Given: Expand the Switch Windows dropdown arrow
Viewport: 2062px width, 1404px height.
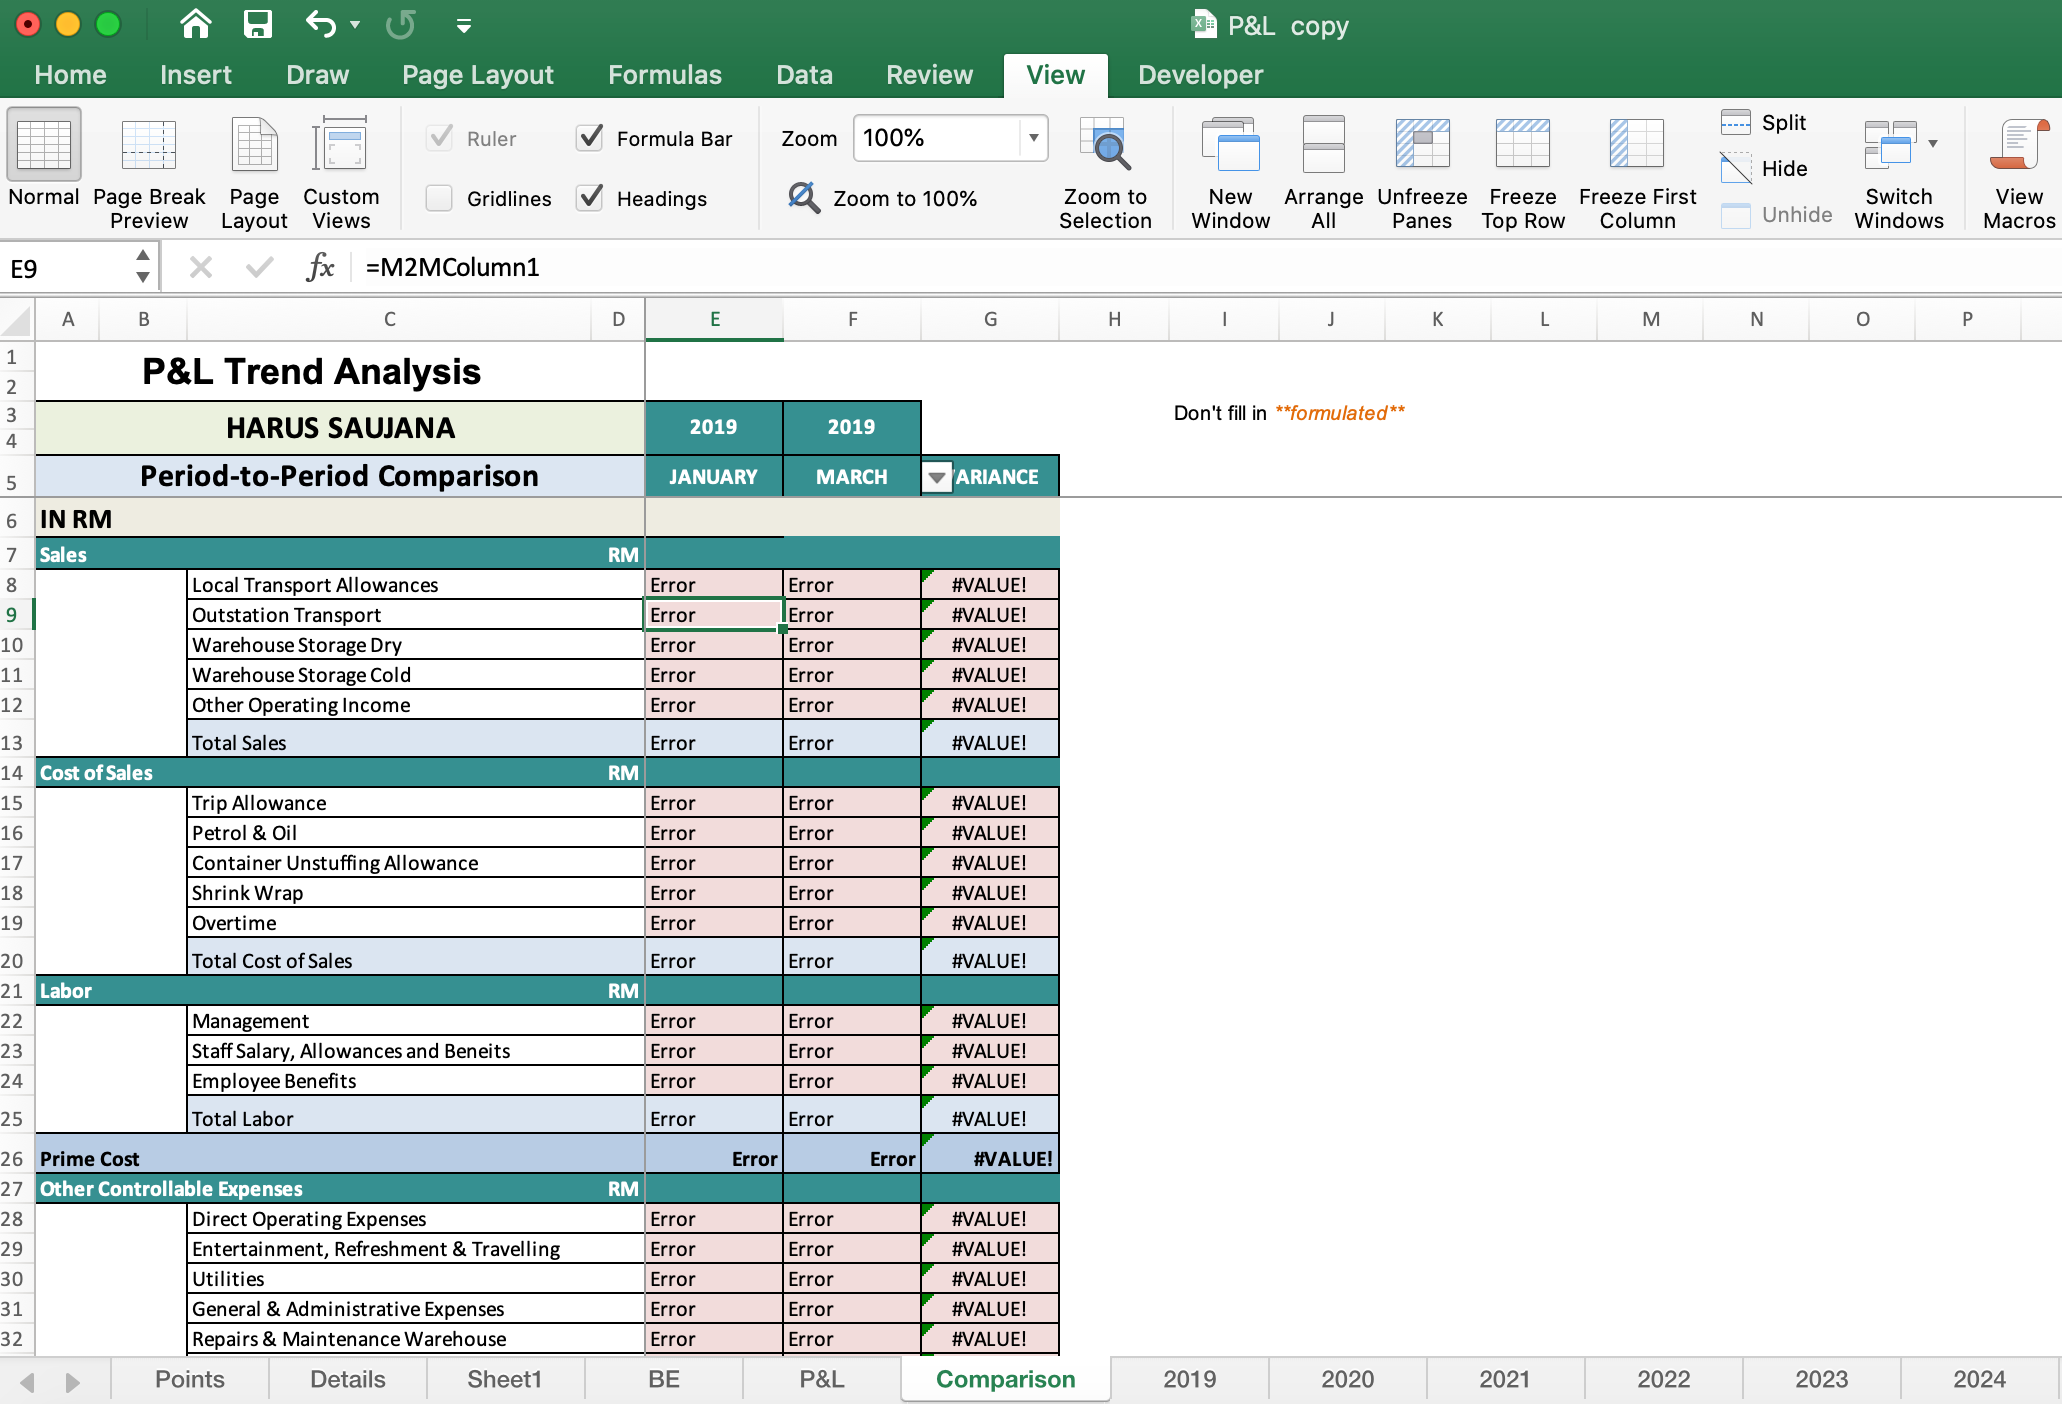Looking at the screenshot, I should pos(1933,144).
